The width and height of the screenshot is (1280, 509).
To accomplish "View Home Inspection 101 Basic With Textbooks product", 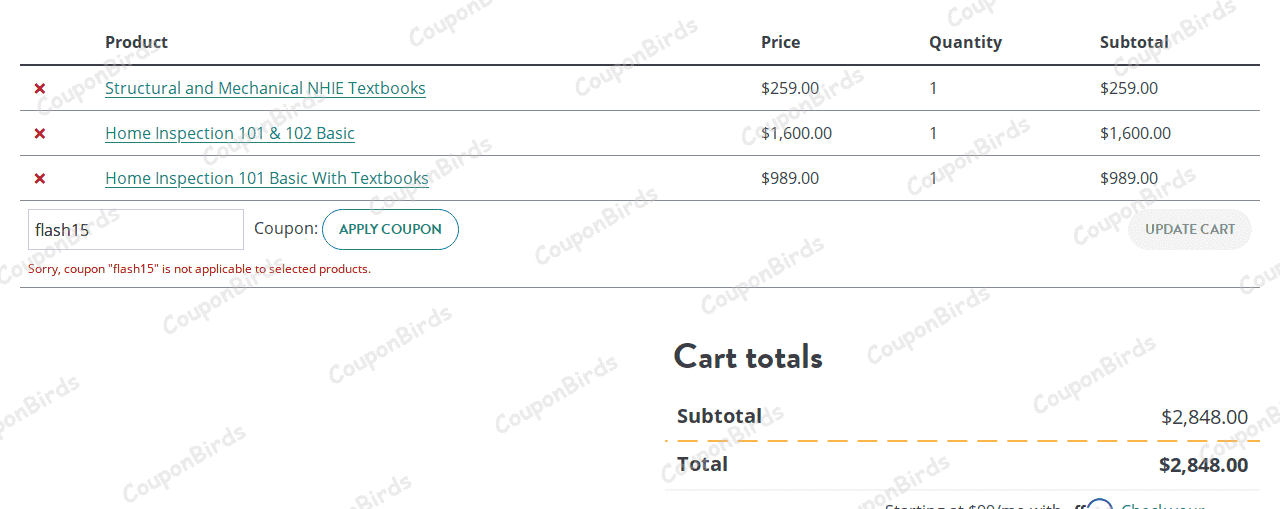I will 267,178.
